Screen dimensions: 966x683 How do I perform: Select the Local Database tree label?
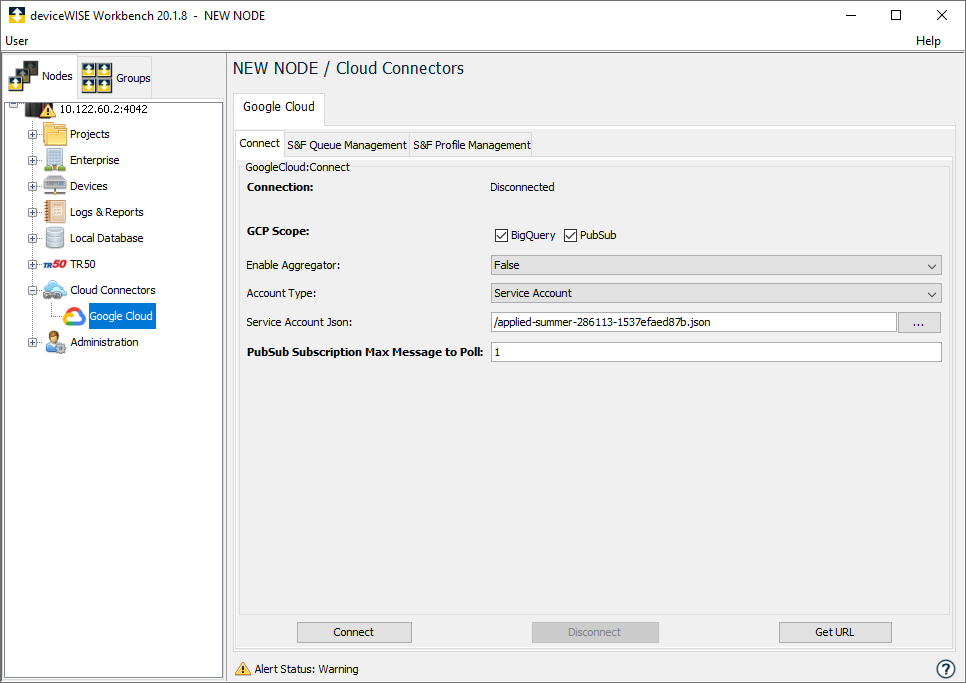click(107, 238)
